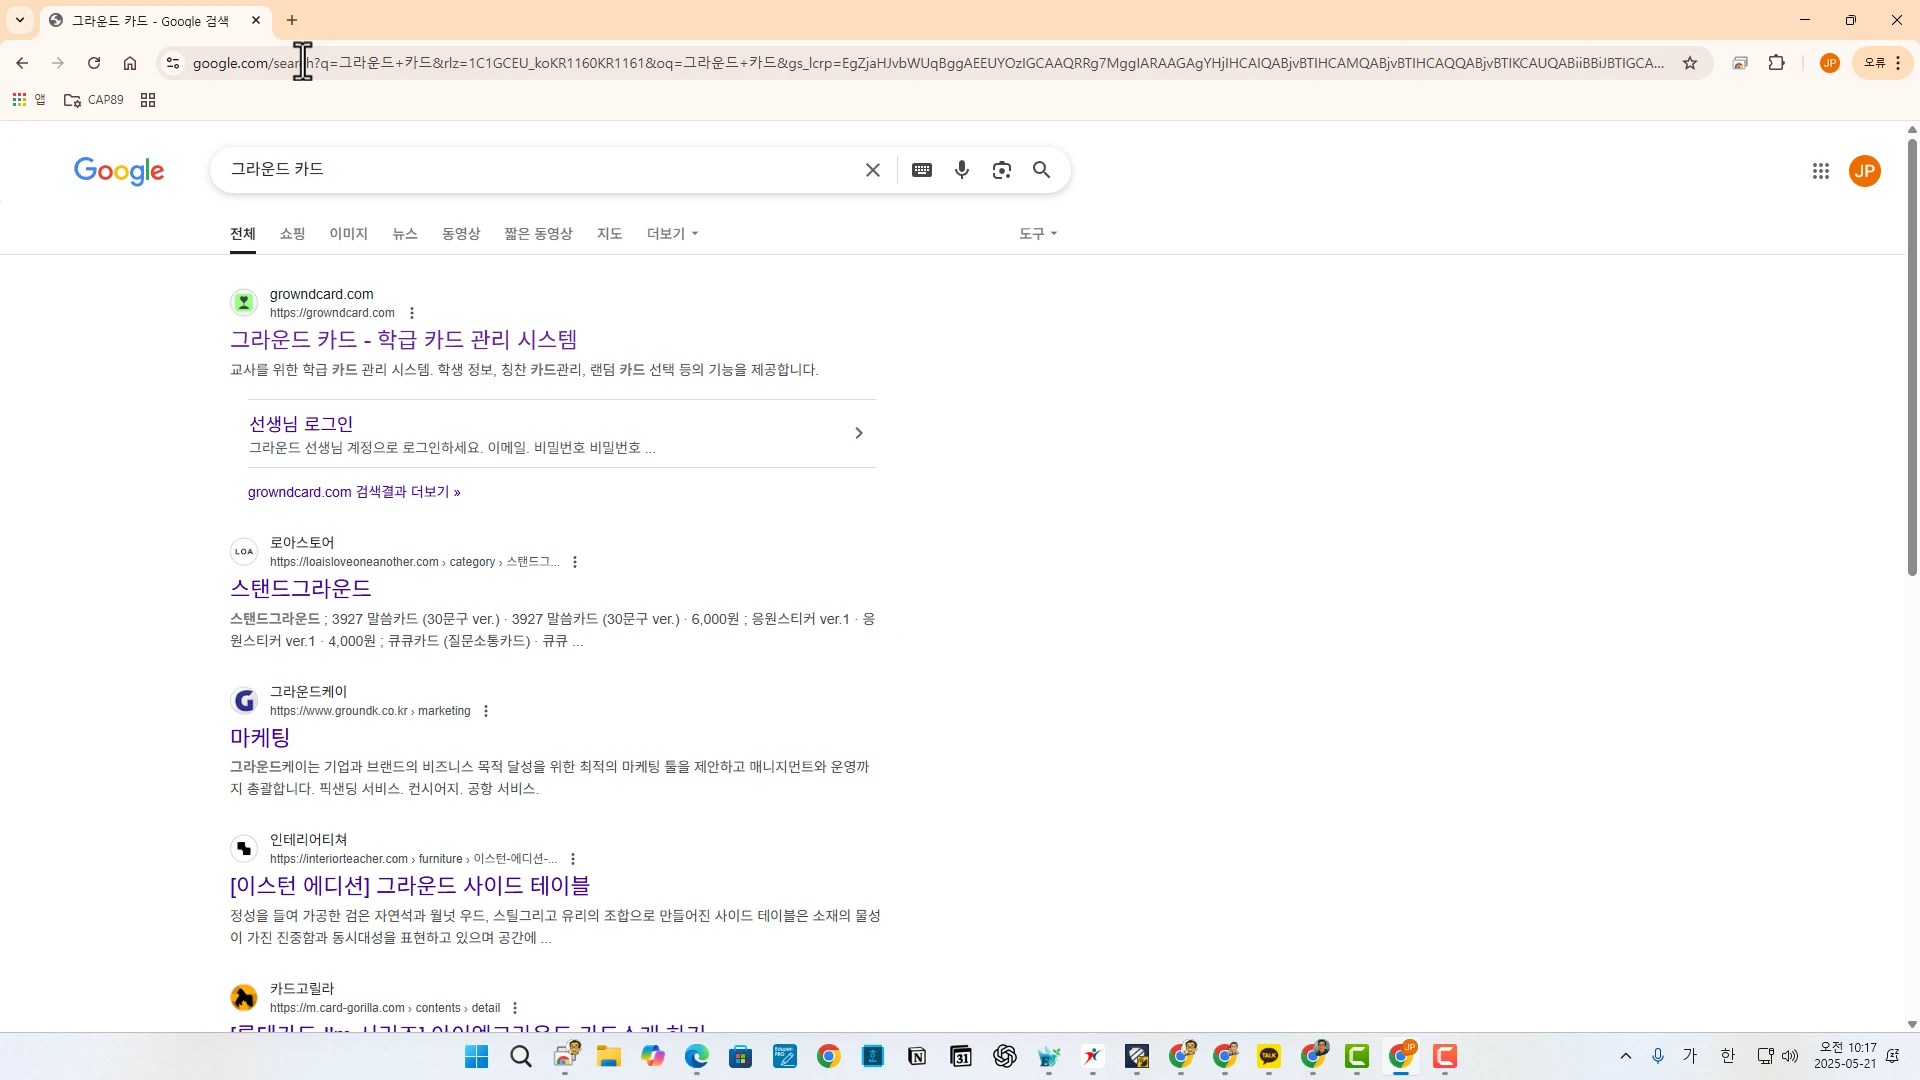The height and width of the screenshot is (1080, 1920).
Task: Open the Google account JP avatar
Action: point(1865,171)
